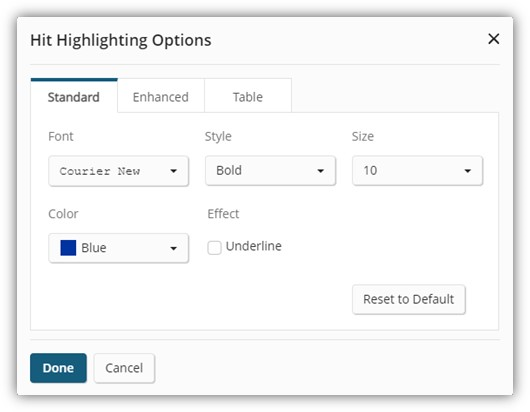Click the Underline checkbox label text

[x=254, y=246]
